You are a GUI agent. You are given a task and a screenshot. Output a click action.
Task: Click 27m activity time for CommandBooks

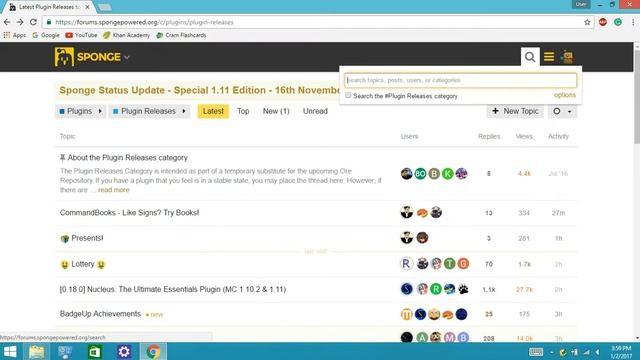click(558, 213)
